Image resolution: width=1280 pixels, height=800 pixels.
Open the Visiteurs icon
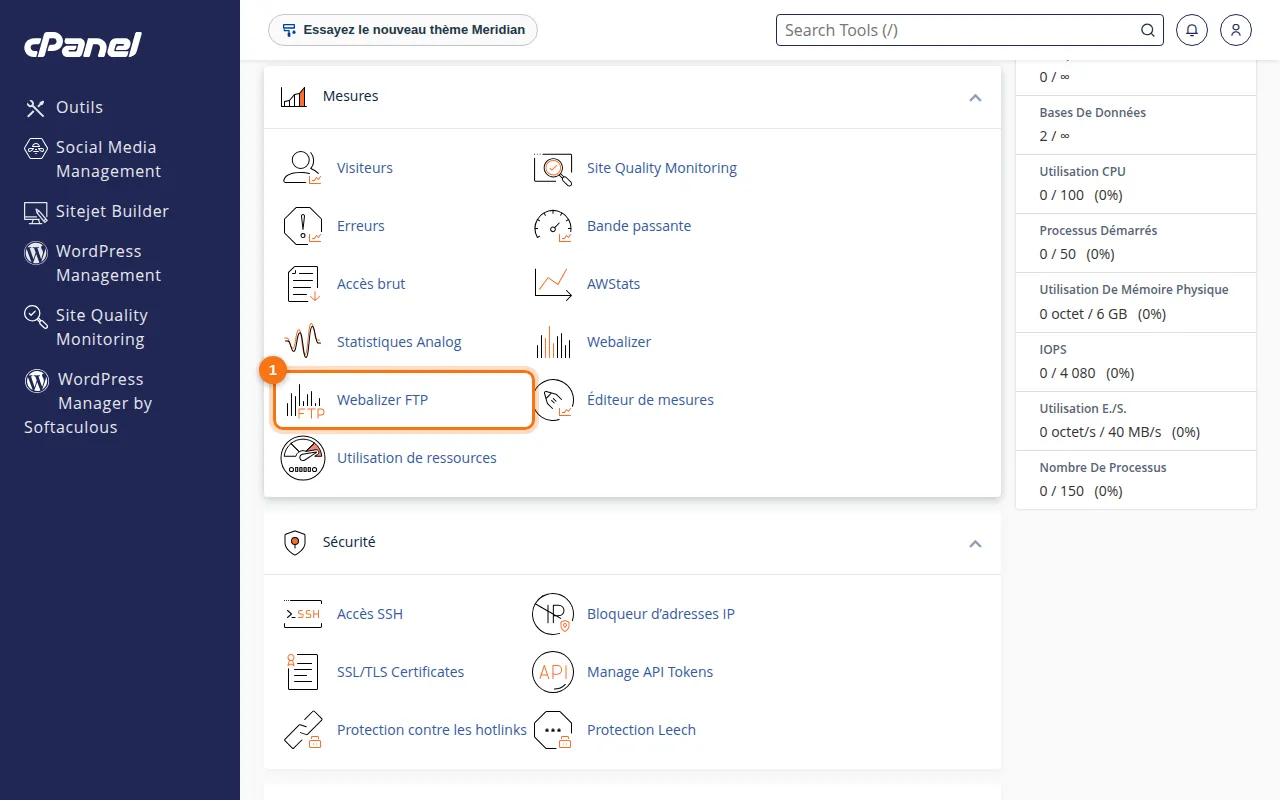pyautogui.click(x=303, y=168)
